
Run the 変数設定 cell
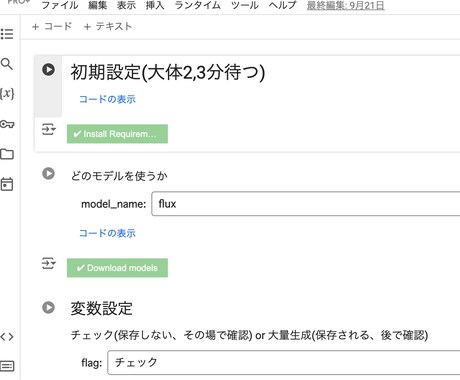point(48,307)
